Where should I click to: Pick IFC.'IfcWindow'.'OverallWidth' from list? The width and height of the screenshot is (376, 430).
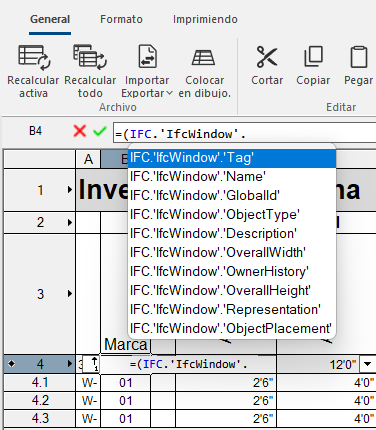point(232,253)
